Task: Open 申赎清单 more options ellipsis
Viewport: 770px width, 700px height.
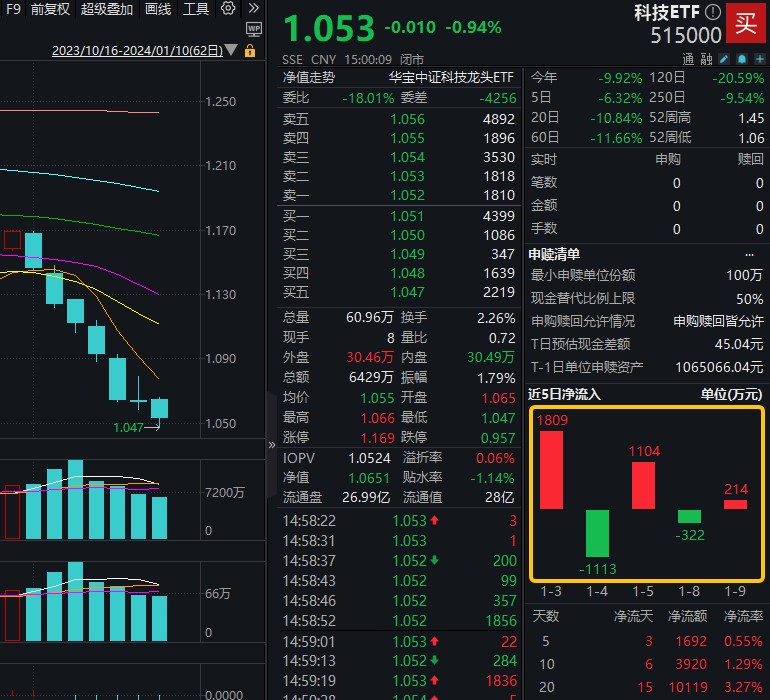Action: tap(749, 254)
